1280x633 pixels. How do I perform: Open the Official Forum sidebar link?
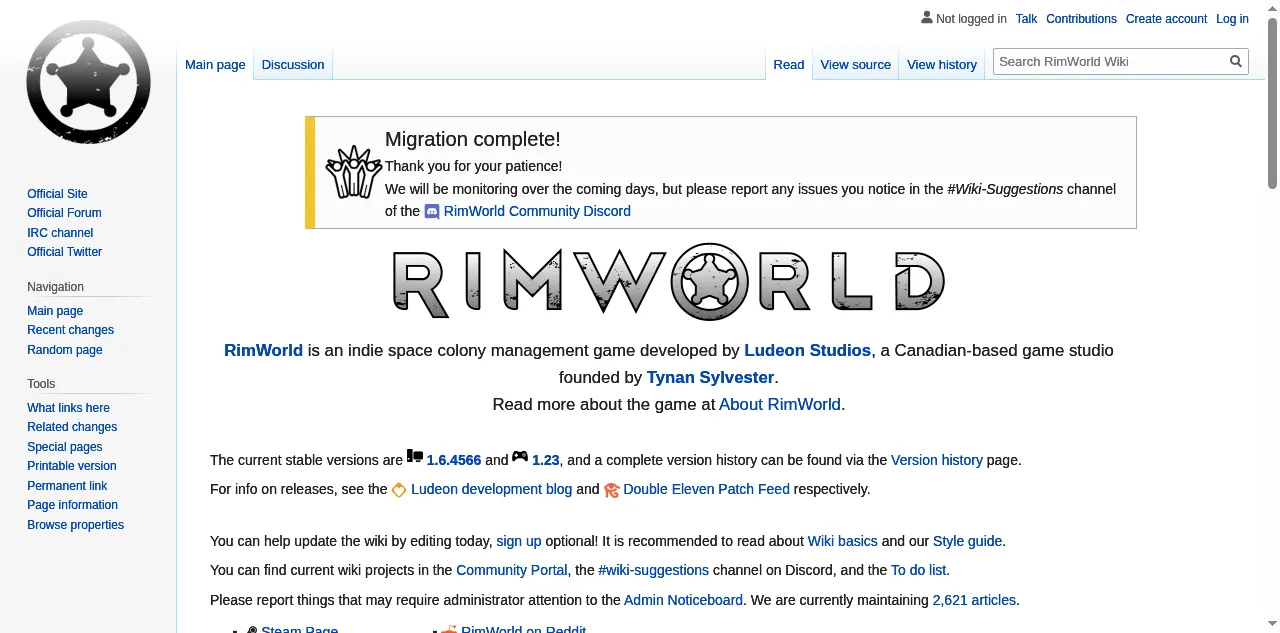pos(64,213)
